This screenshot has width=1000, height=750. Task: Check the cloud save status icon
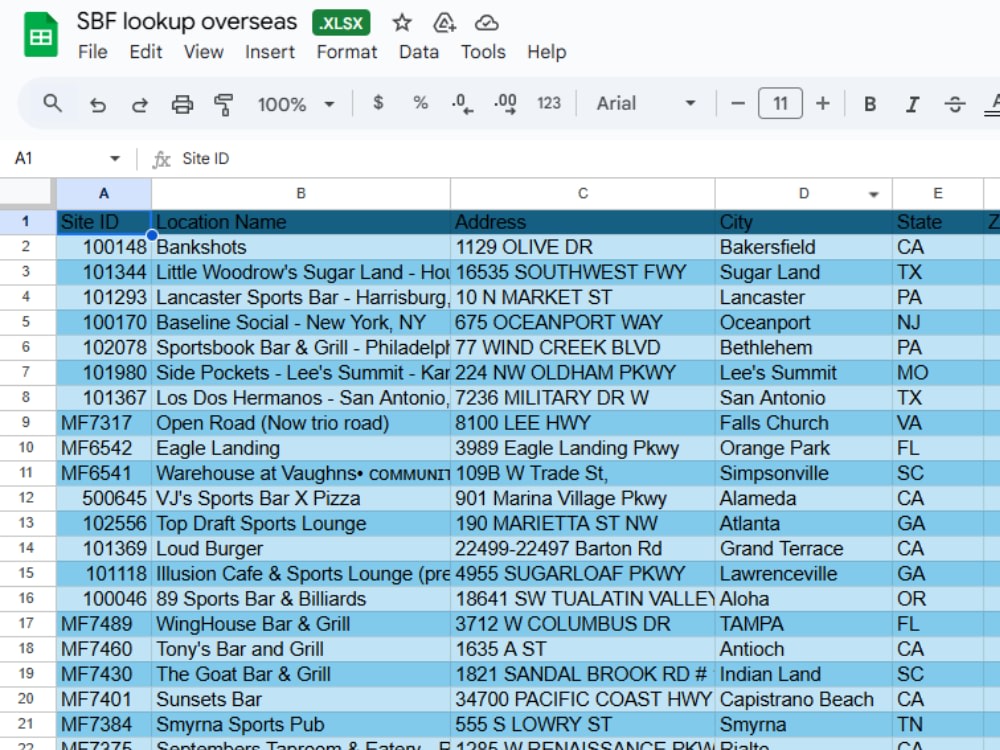(x=487, y=23)
